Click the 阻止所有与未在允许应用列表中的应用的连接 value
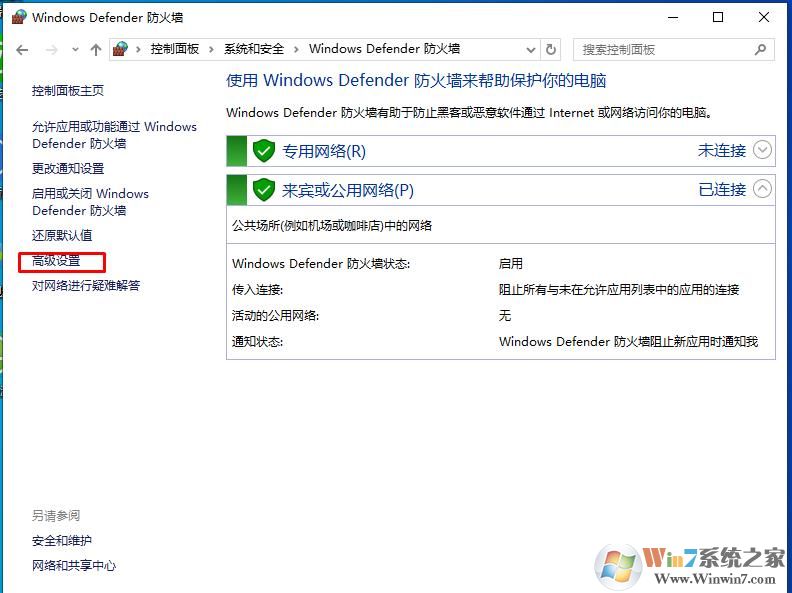 tap(619, 290)
